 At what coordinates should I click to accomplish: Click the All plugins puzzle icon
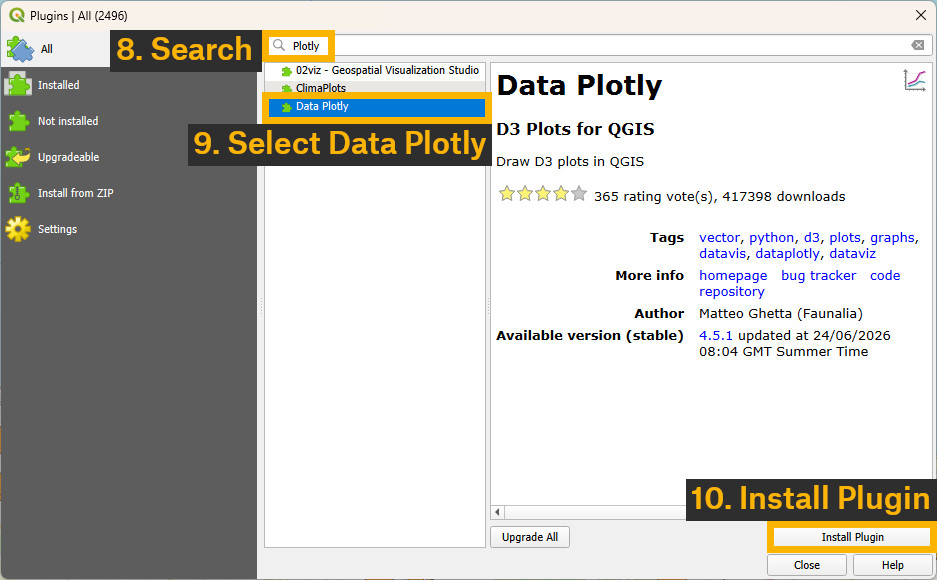(x=20, y=49)
